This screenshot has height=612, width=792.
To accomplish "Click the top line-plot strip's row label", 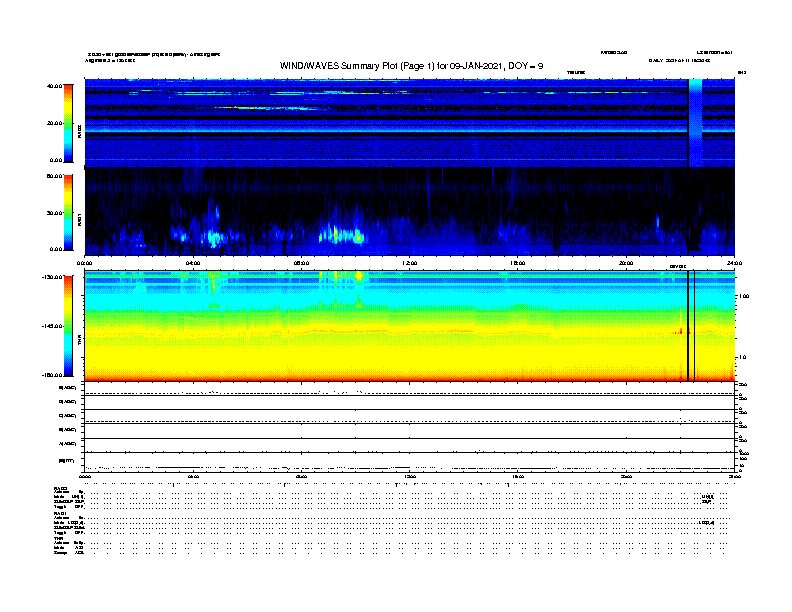I will [x=67, y=388].
